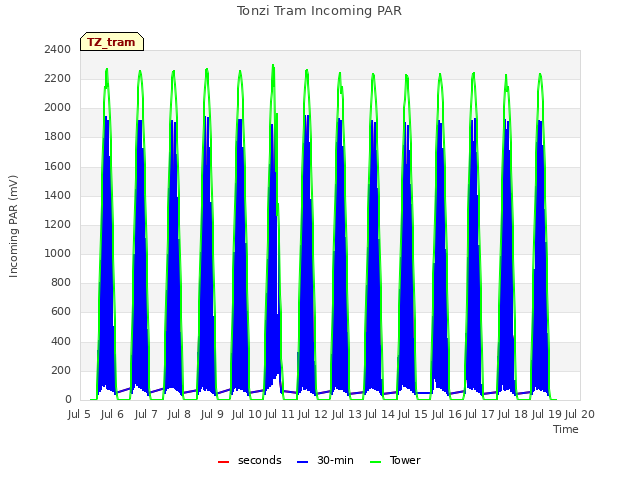Viewport: 640px width, 480px height.
Task: Click the 'Jul 5' x-axis tick label
Action: (79, 414)
